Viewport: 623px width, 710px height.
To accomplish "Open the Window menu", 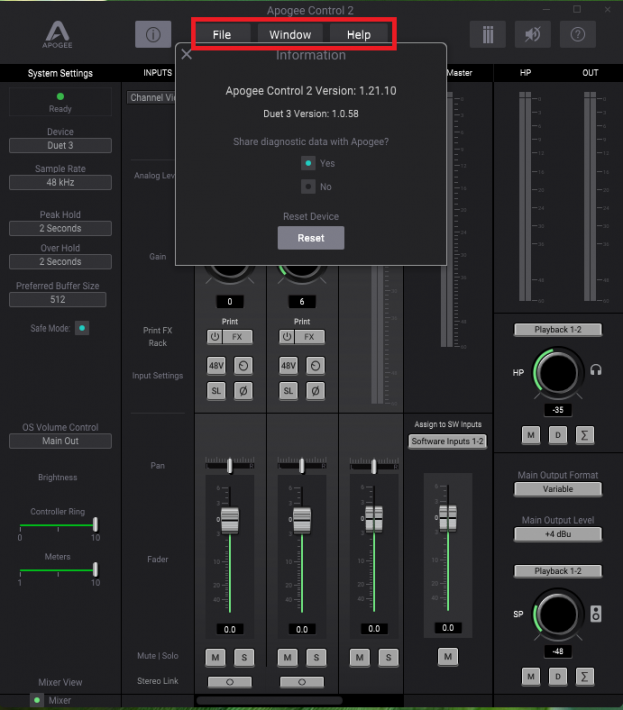I will 290,35.
